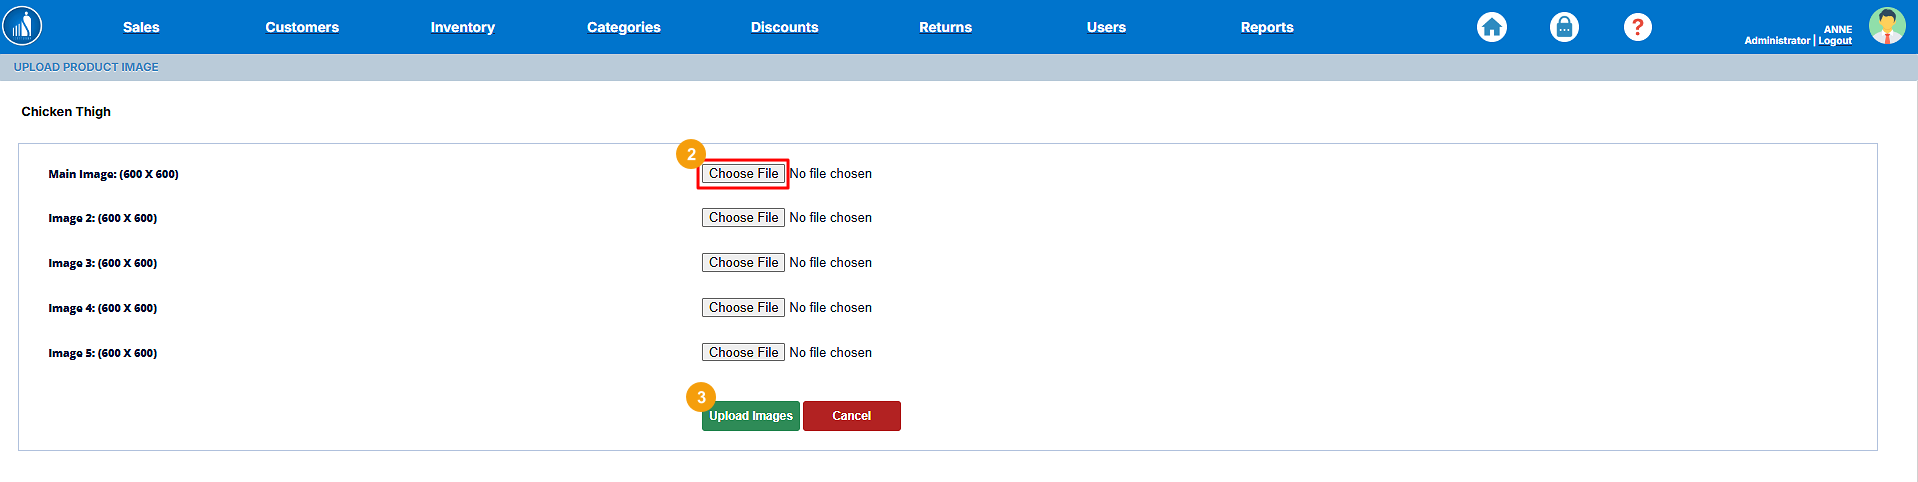
Task: Click the lock icon in header
Action: [1564, 27]
